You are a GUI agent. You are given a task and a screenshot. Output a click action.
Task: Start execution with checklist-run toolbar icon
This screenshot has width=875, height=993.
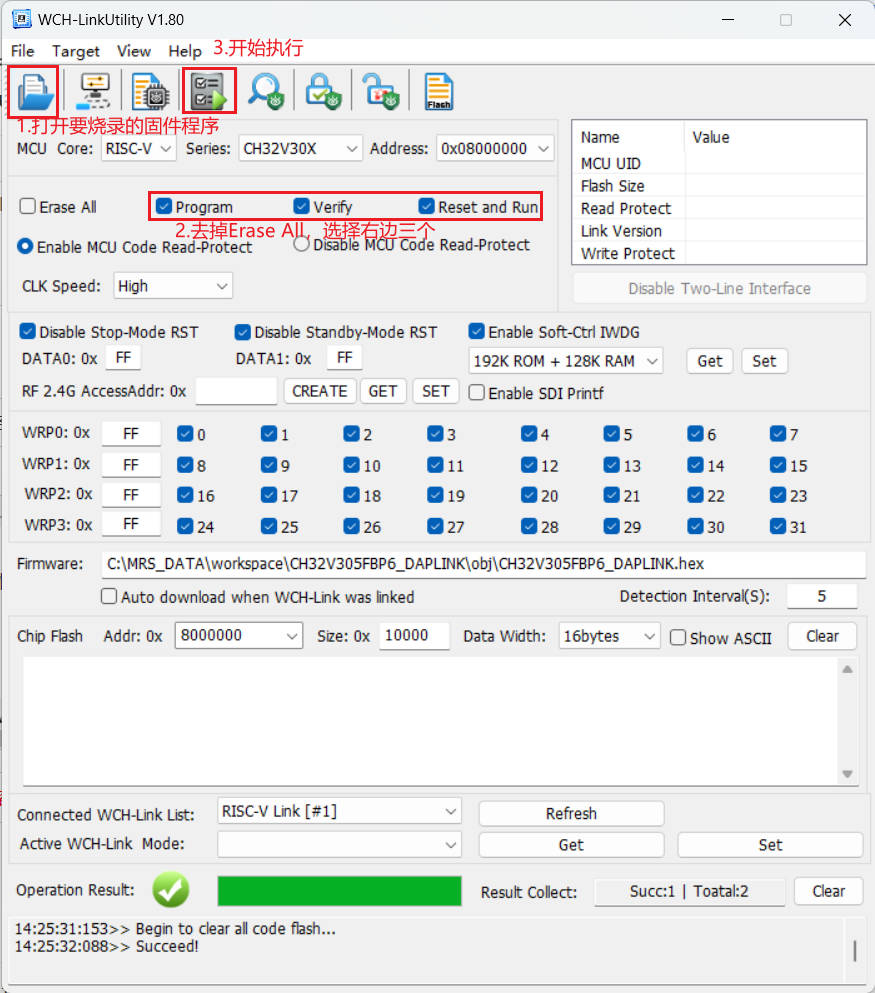point(209,91)
